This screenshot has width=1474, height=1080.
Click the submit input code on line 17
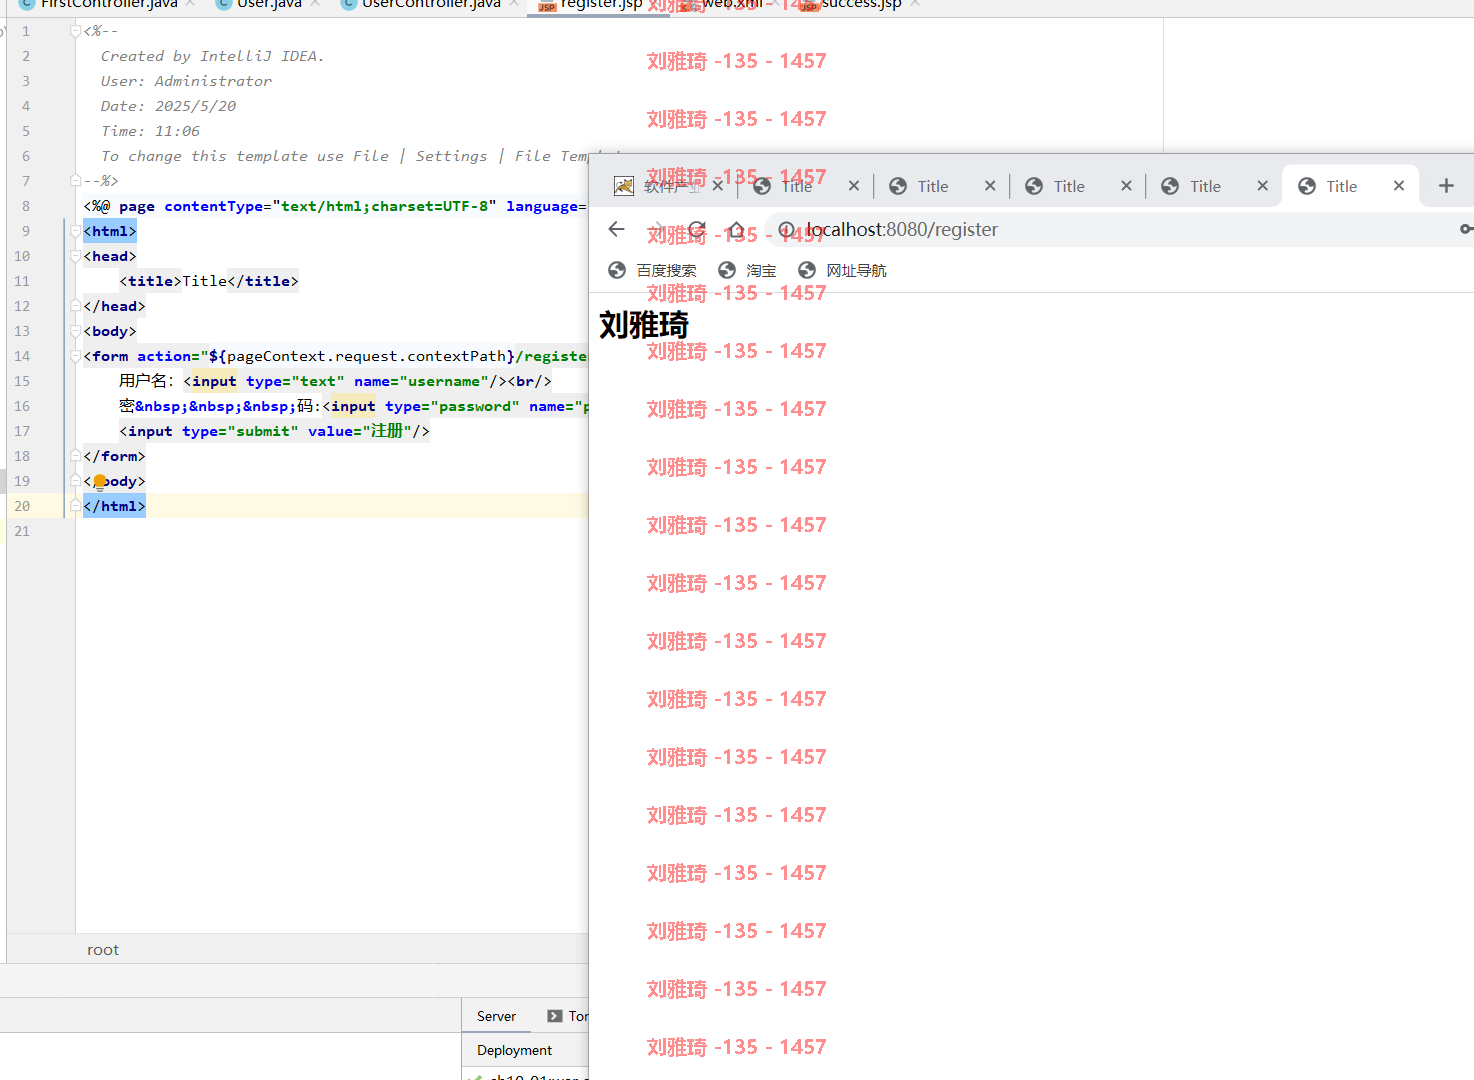[274, 431]
